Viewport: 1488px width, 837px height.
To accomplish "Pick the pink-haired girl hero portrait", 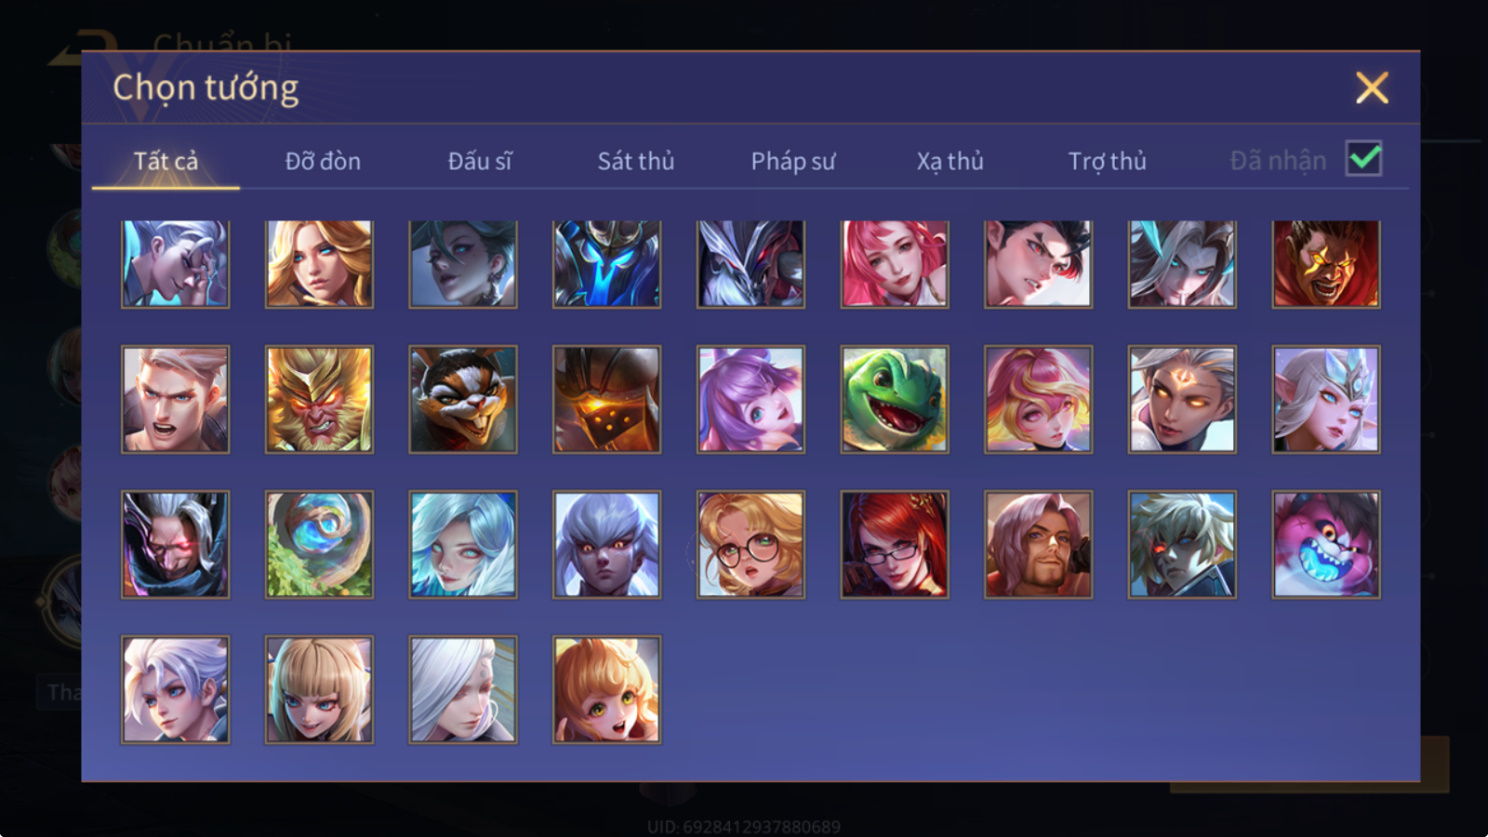I will click(x=894, y=264).
